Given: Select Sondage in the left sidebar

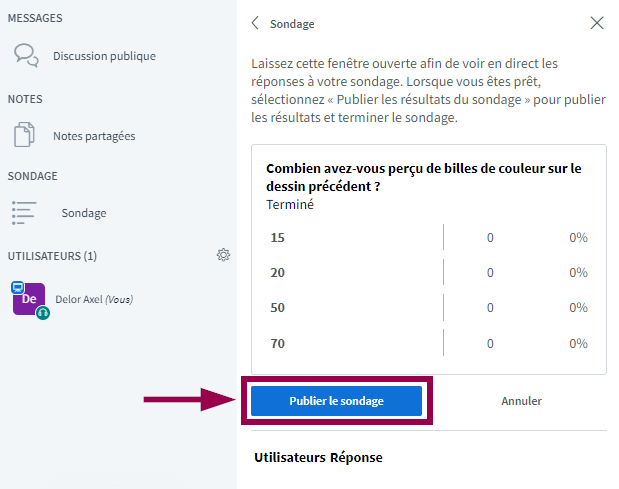Looking at the screenshot, I should coord(84,213).
